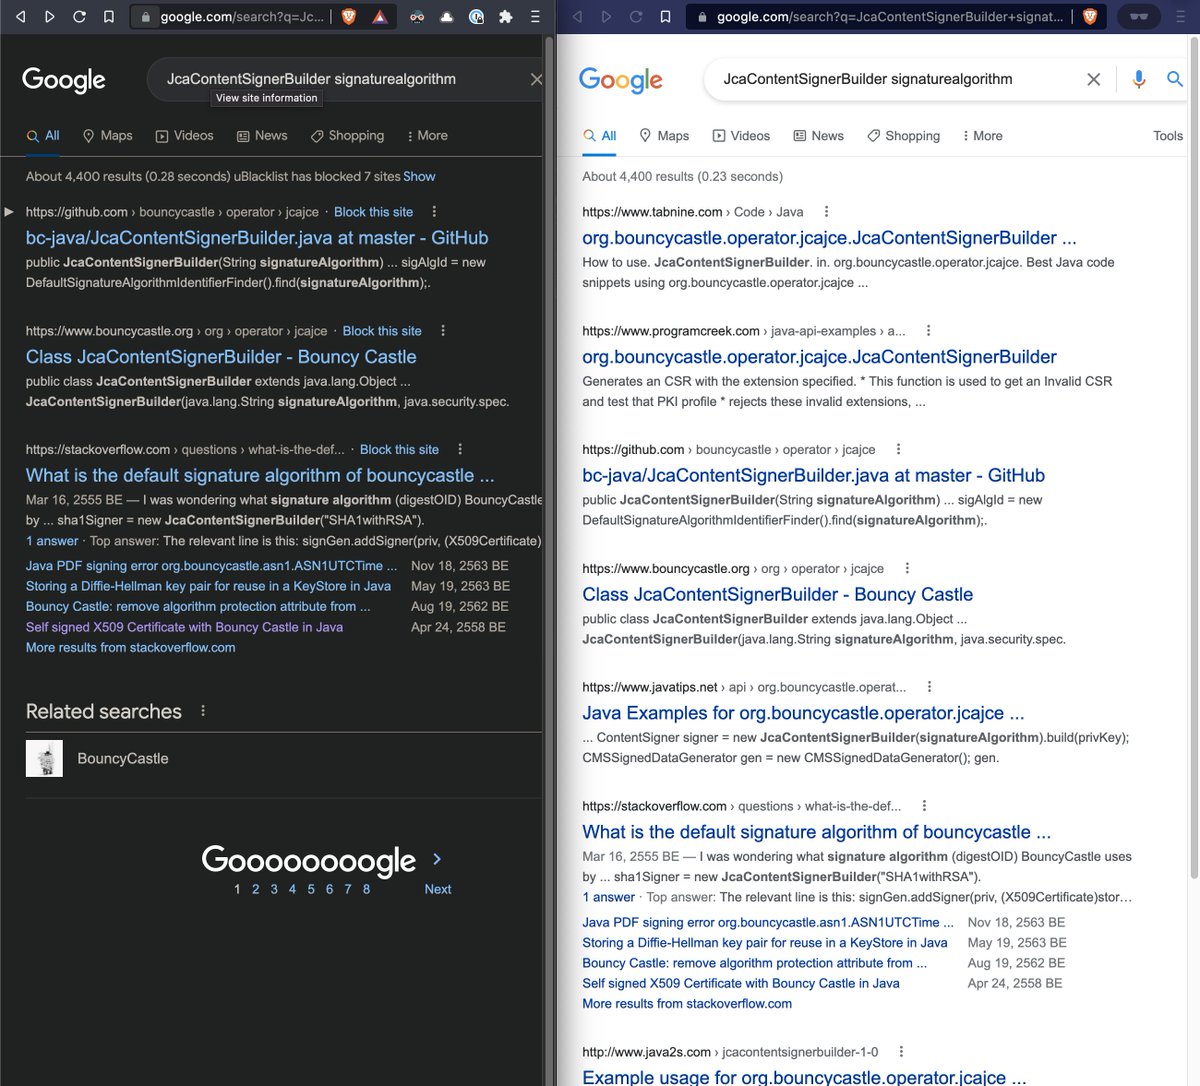This screenshot has height=1086, width=1200.
Task: Expand the triangle beside github result in left window
Action: click(x=9, y=212)
